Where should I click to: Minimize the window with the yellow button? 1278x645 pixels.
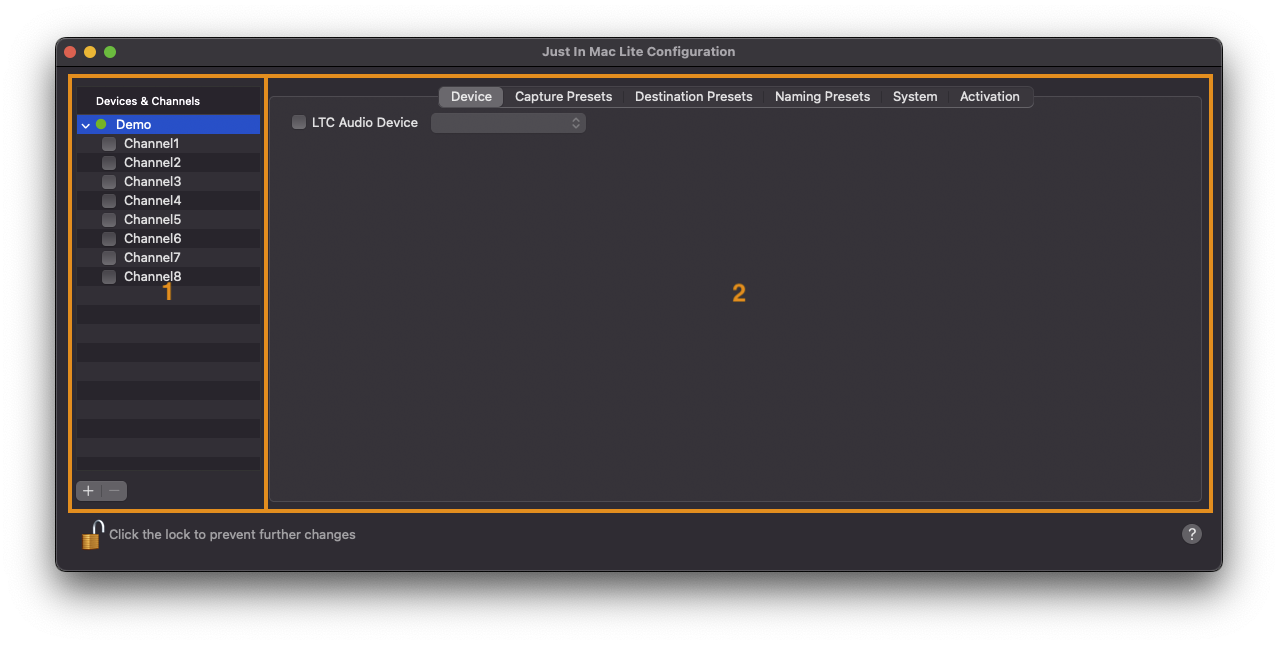pyautogui.click(x=90, y=52)
